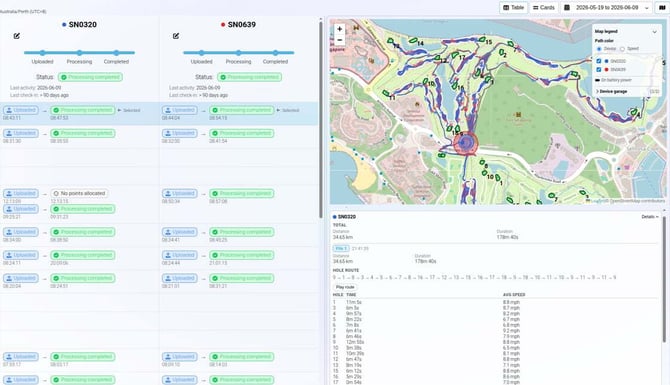Toggle SN0639 checkbox in map legend
Viewport: 670px width, 385px height.
click(599, 70)
